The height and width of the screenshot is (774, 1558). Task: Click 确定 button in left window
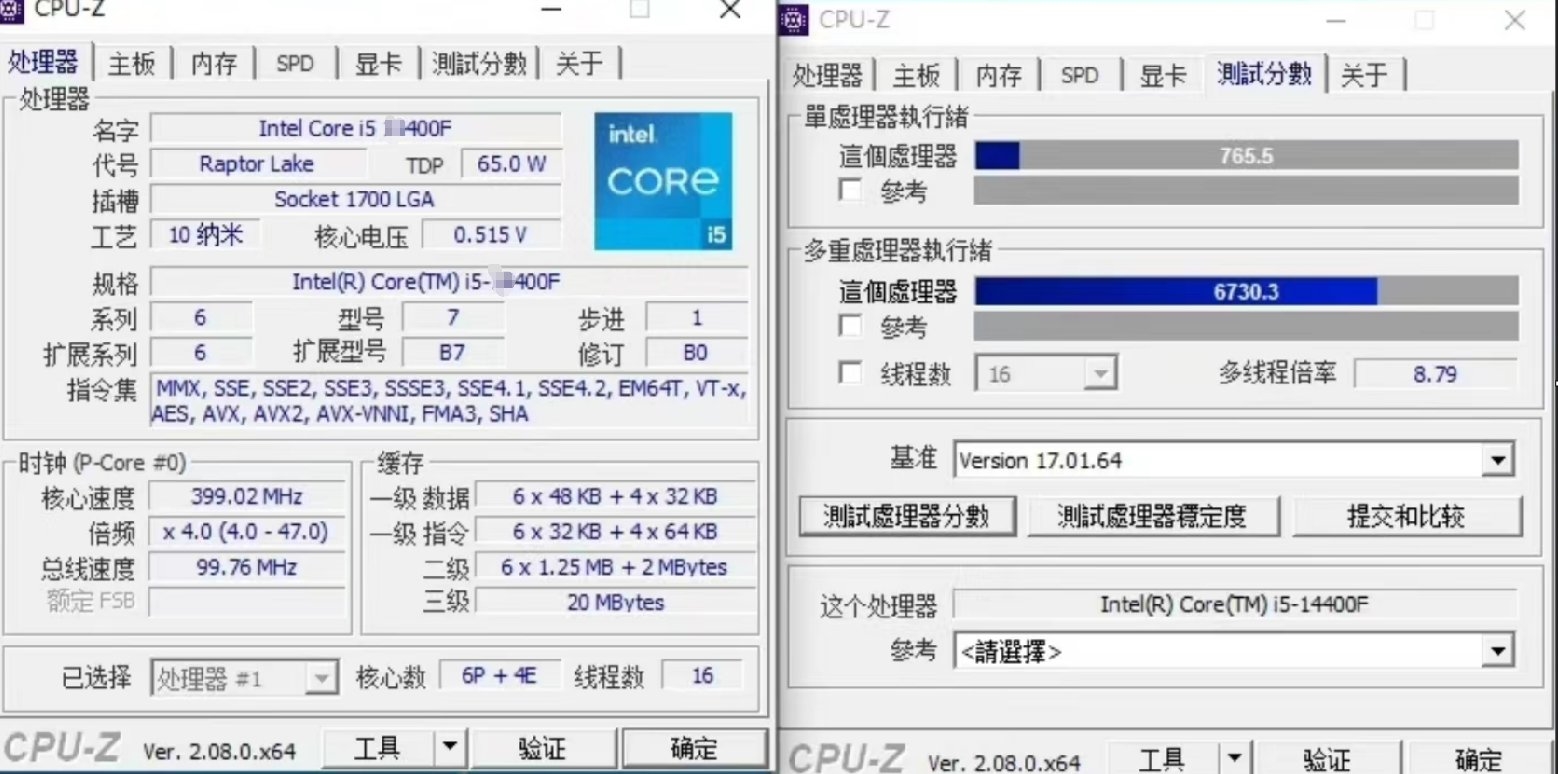[694, 747]
